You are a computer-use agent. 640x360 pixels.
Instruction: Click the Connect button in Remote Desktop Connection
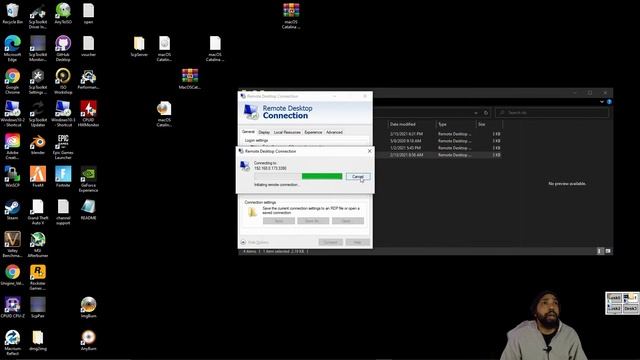coord(331,242)
